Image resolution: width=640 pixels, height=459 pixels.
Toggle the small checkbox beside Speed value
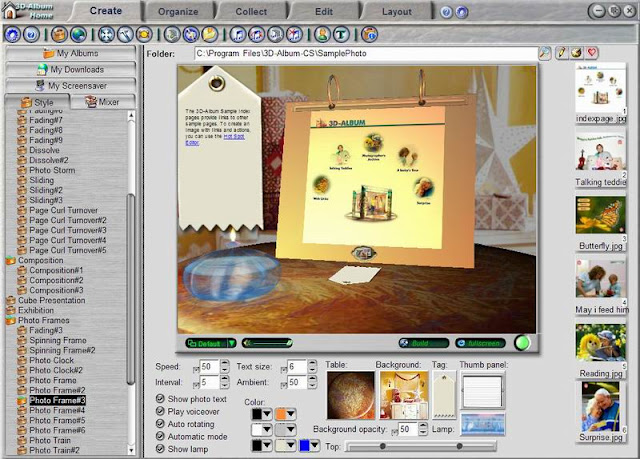click(196, 369)
